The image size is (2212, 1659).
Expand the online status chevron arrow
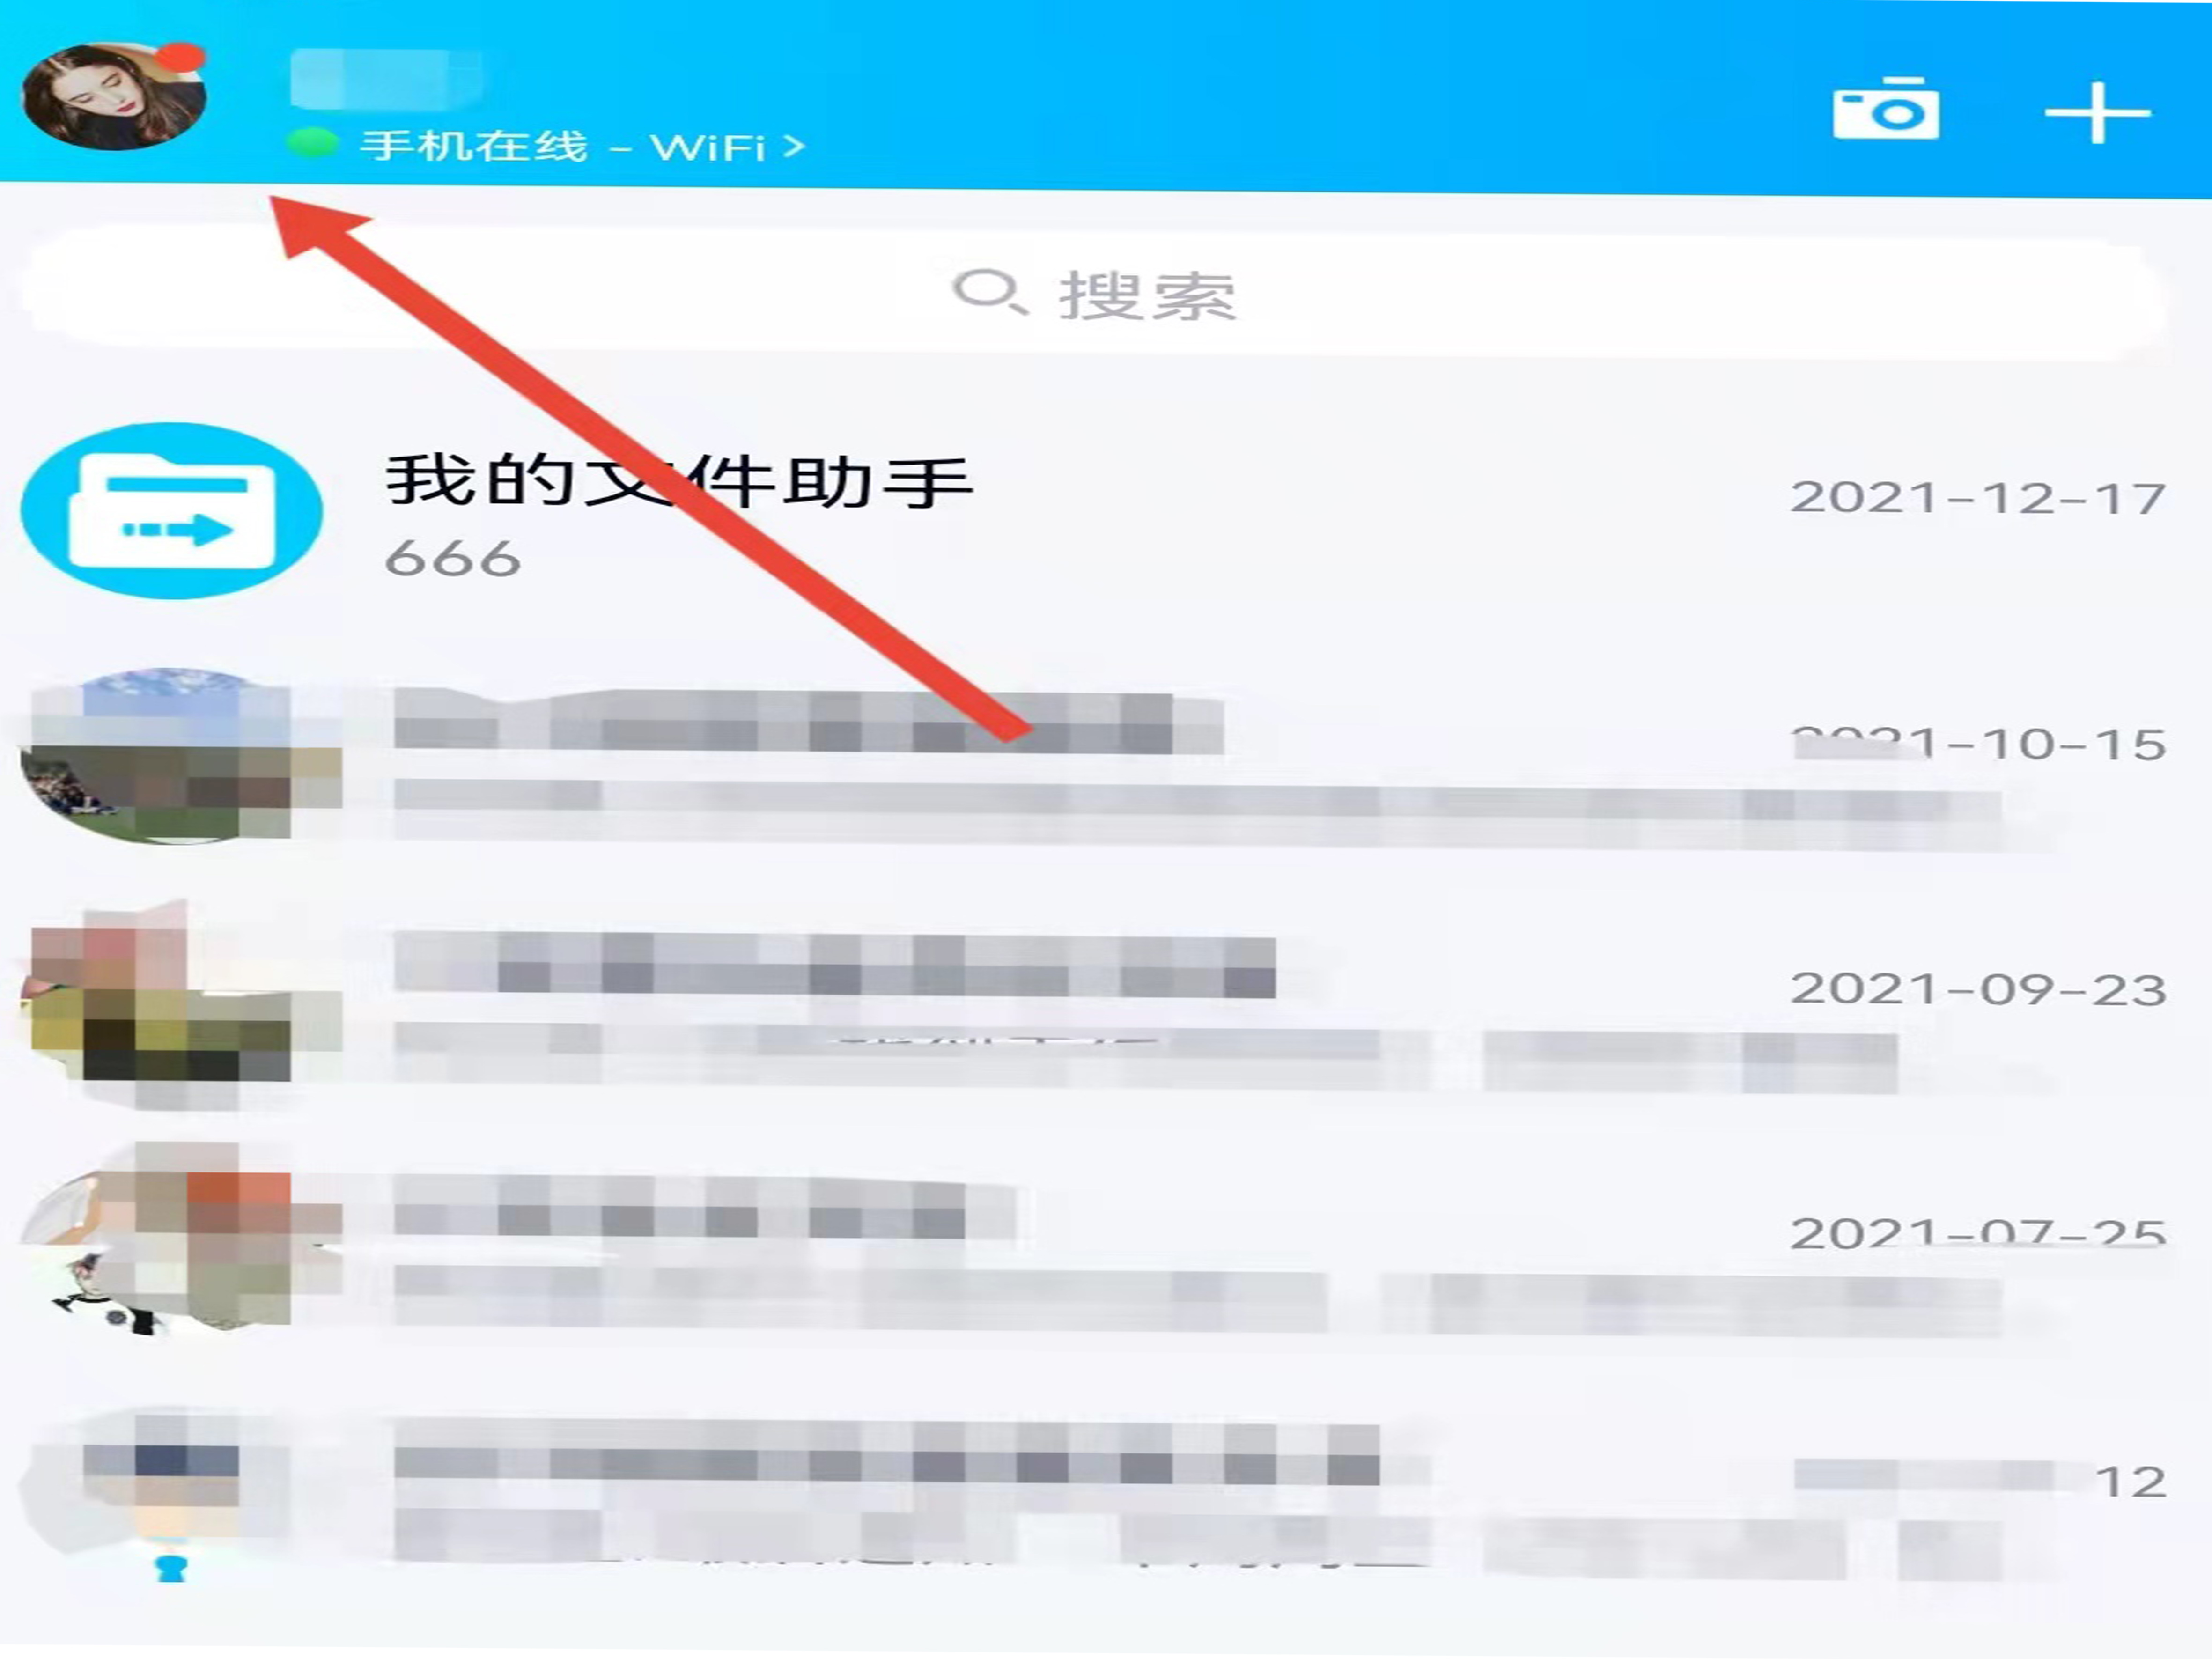794,147
